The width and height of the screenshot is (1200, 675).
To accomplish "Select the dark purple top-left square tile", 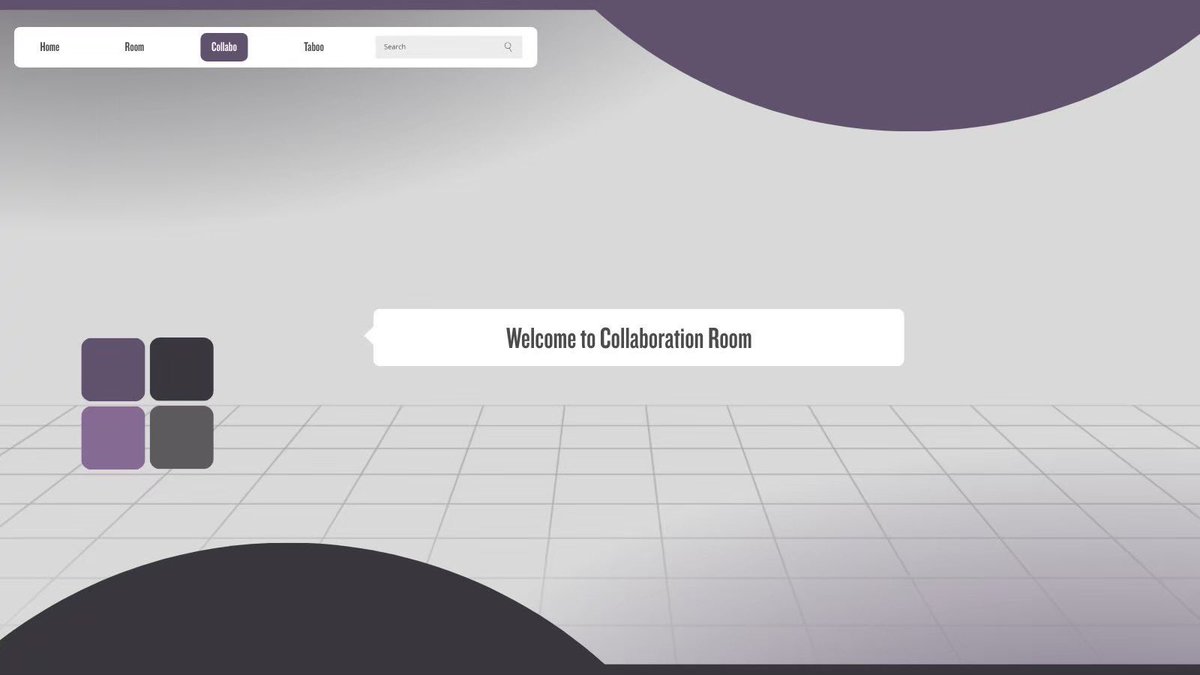I will pyautogui.click(x=113, y=370).
